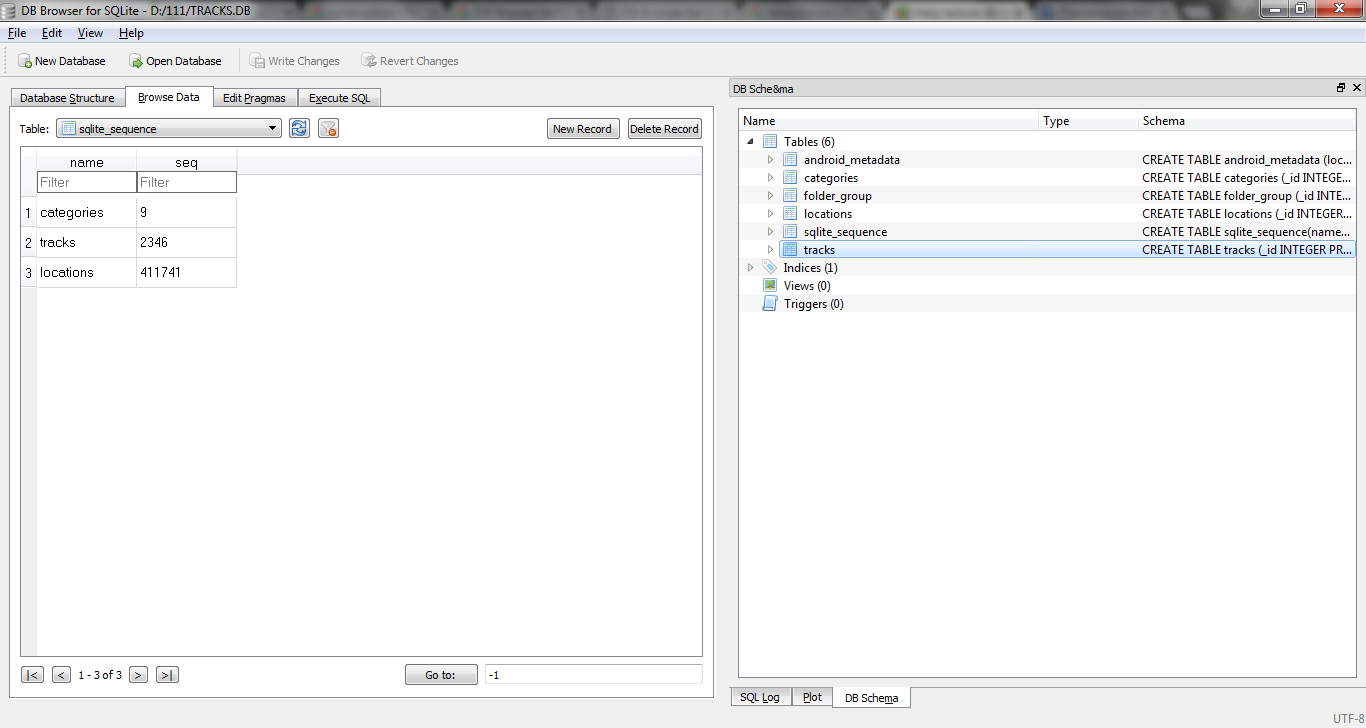Open the View menu

(90, 33)
